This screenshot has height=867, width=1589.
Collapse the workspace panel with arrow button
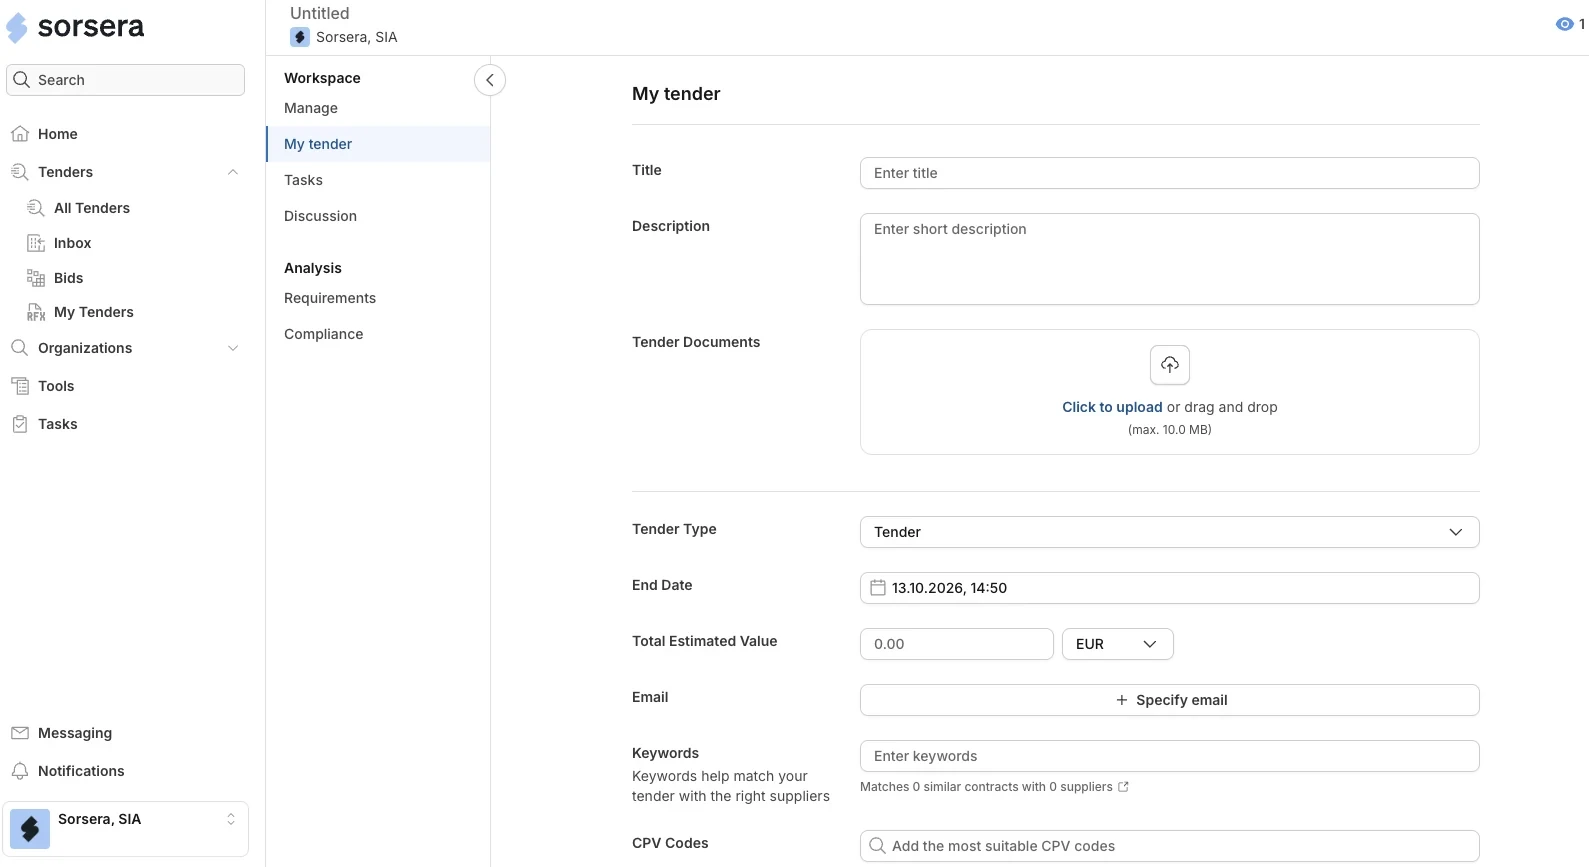click(x=490, y=80)
